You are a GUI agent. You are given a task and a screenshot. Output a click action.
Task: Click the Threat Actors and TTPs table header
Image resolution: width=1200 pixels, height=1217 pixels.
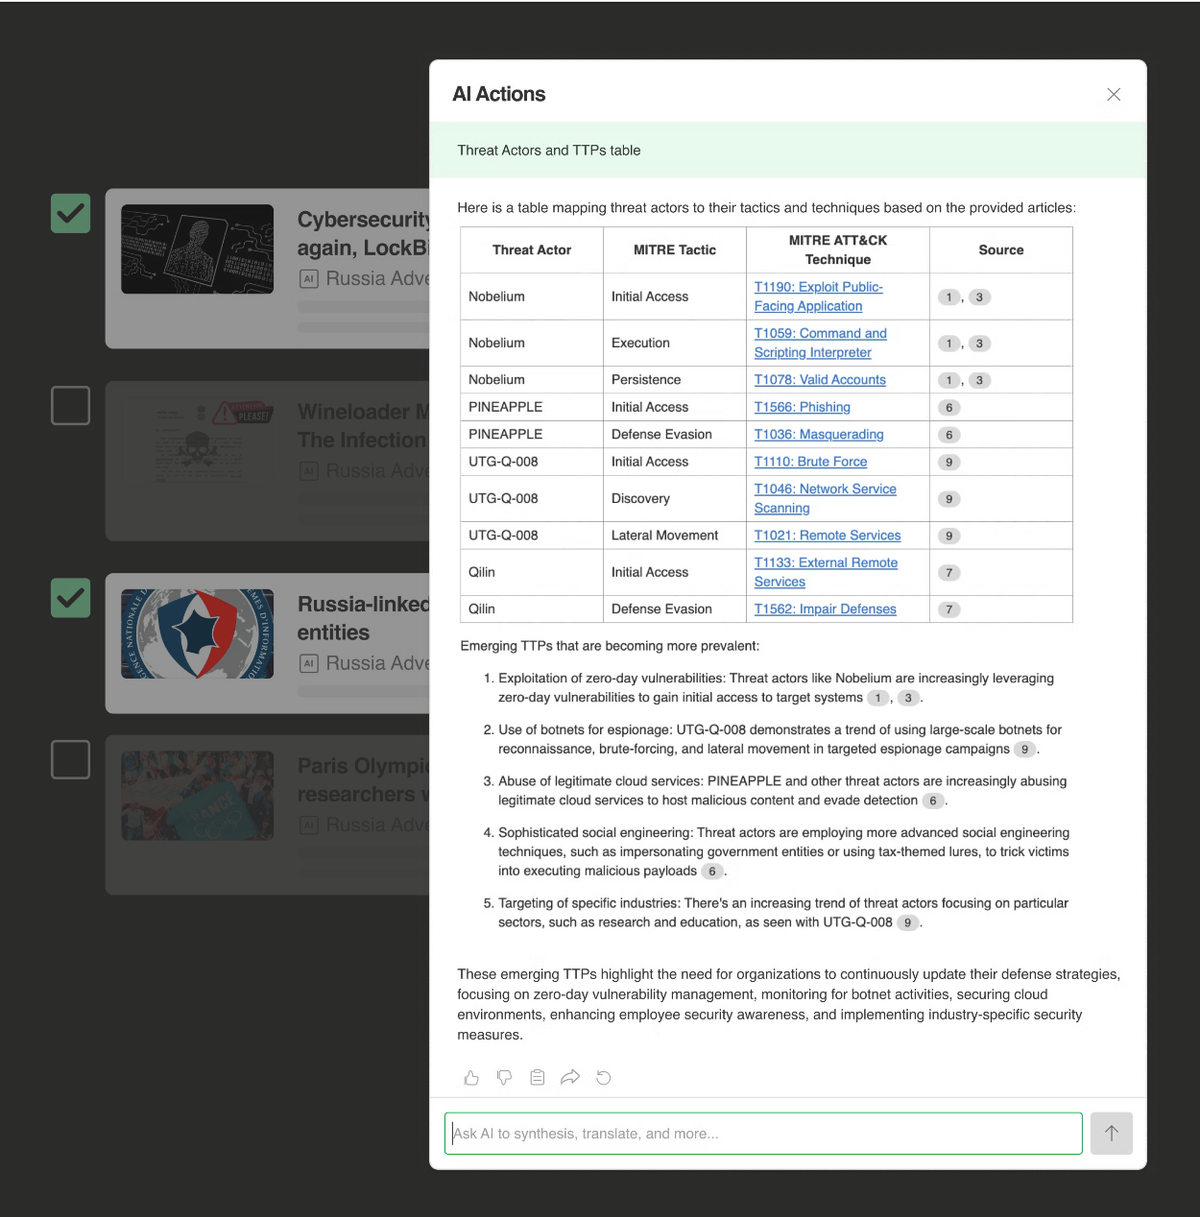click(548, 150)
